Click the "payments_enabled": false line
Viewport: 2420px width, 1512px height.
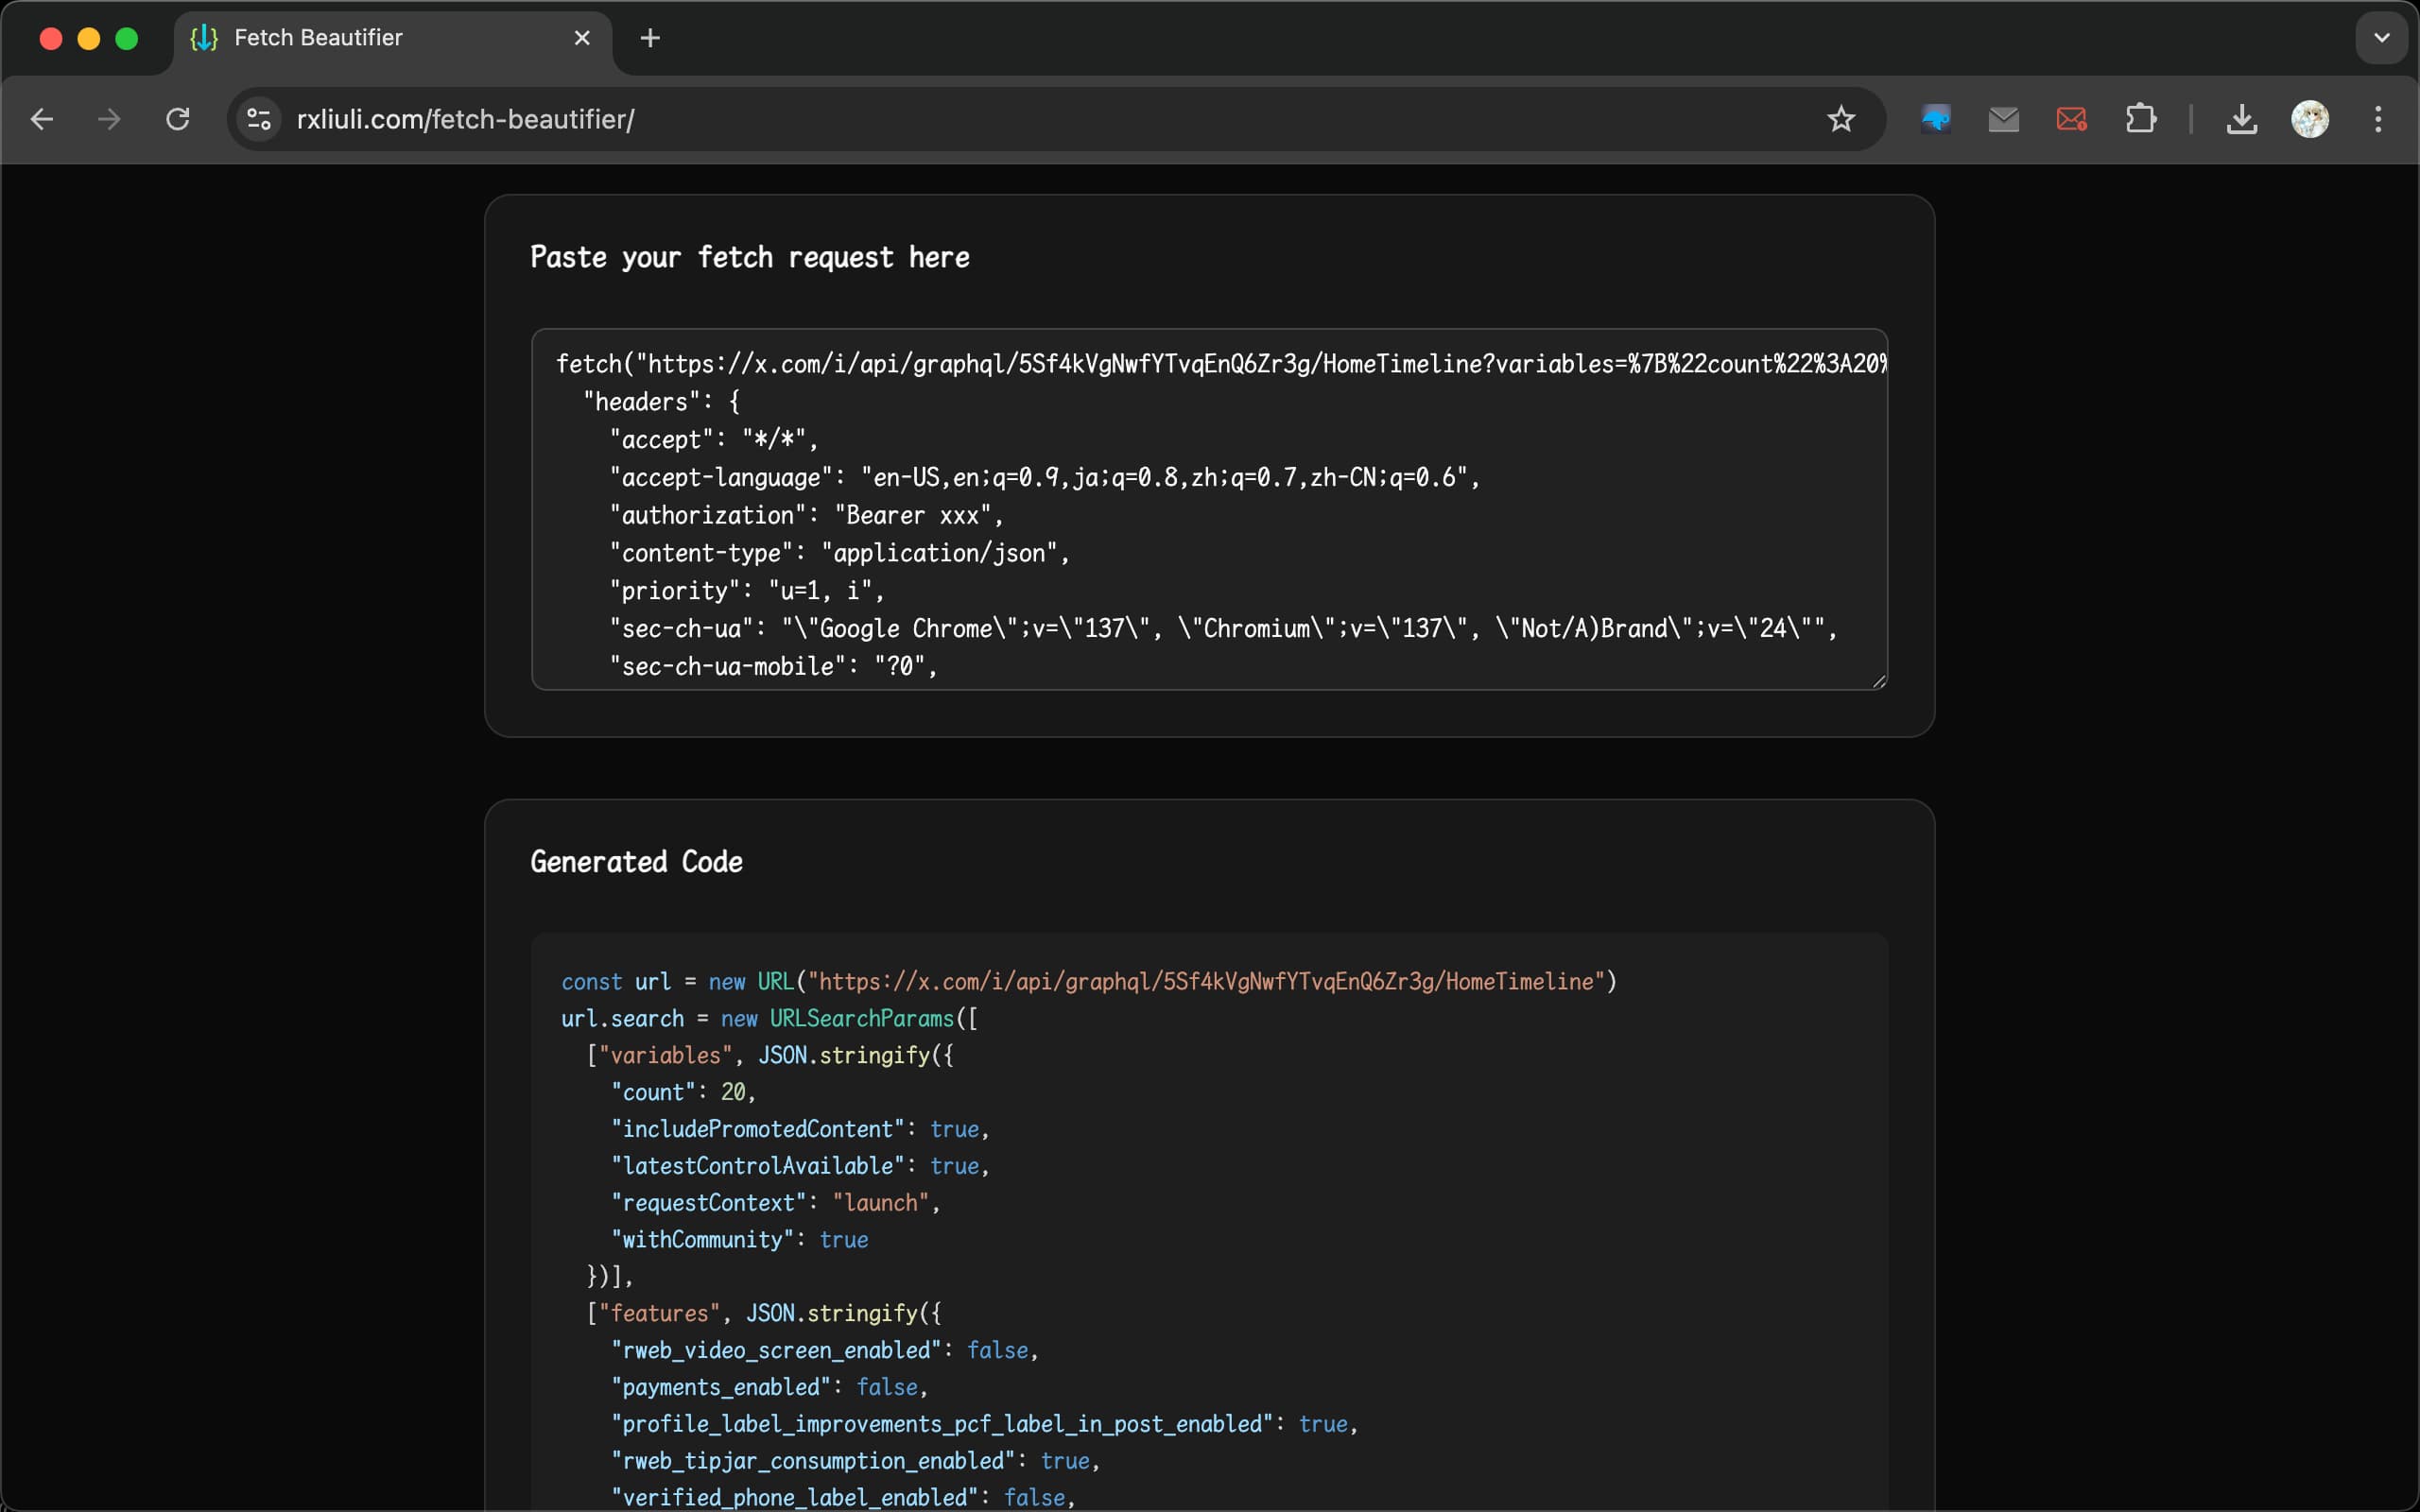click(x=770, y=1387)
